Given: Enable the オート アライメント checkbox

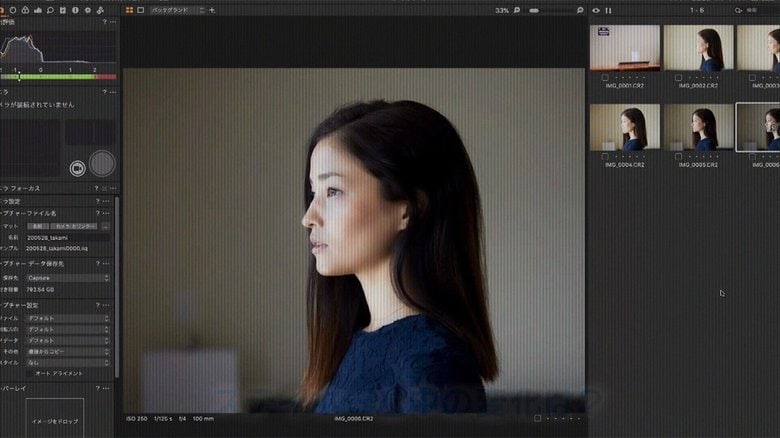Looking at the screenshot, I should click(x=29, y=373).
